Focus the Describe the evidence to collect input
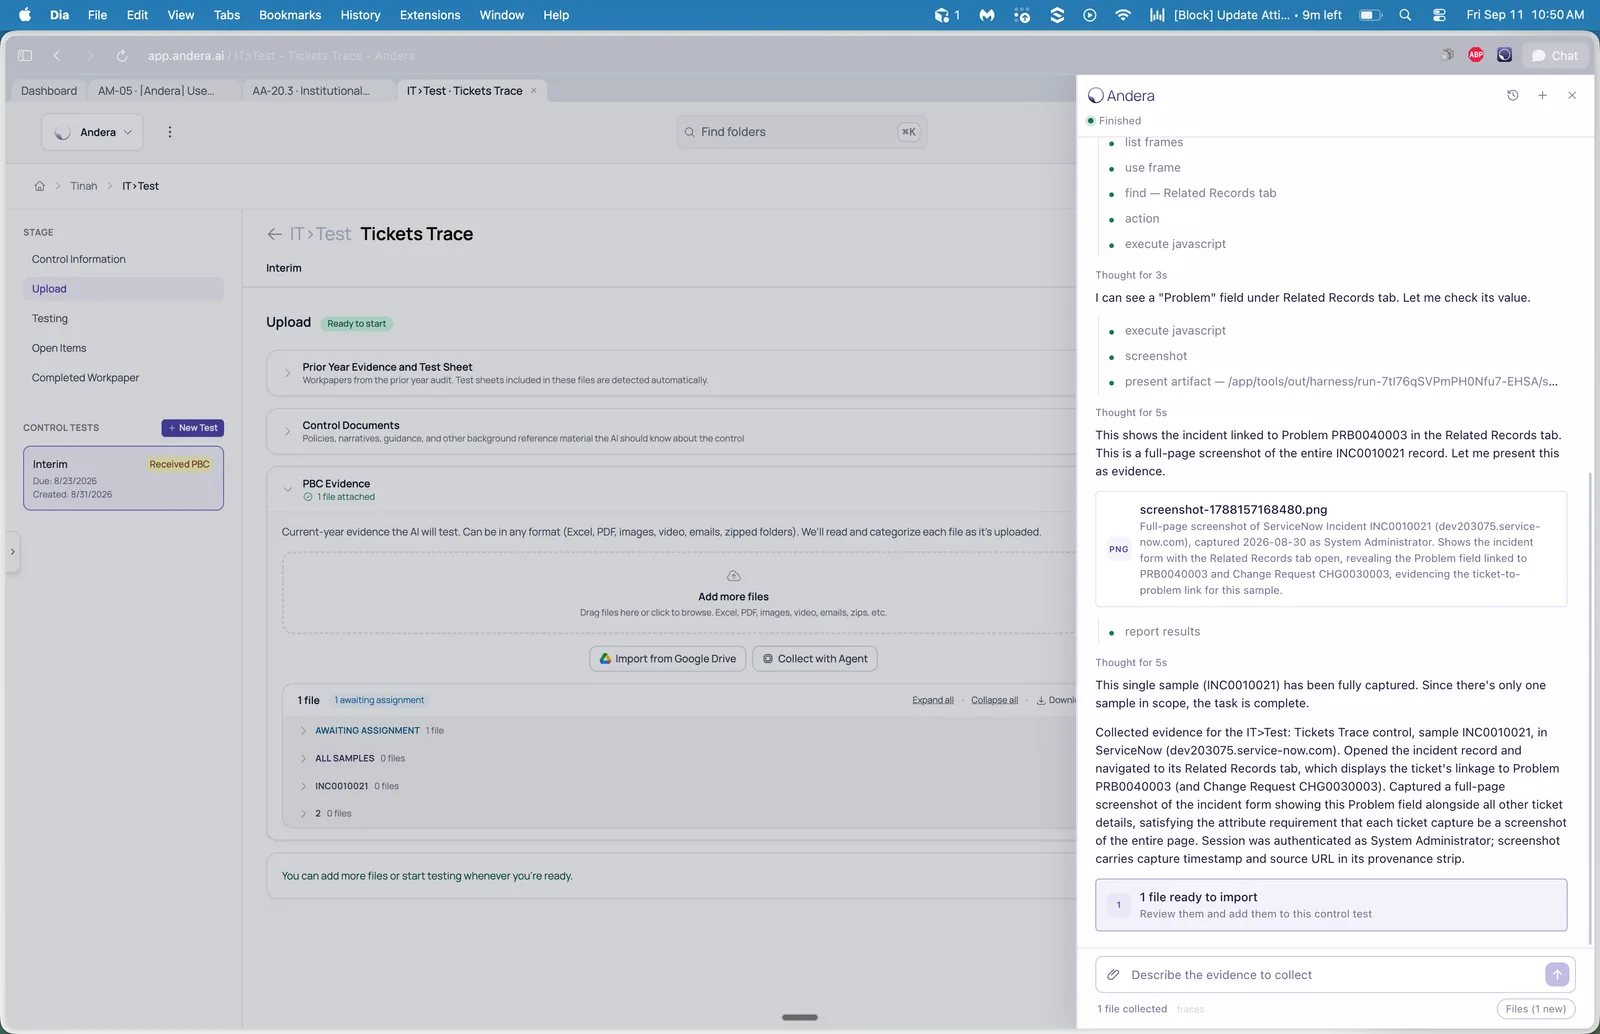 click(1330, 975)
